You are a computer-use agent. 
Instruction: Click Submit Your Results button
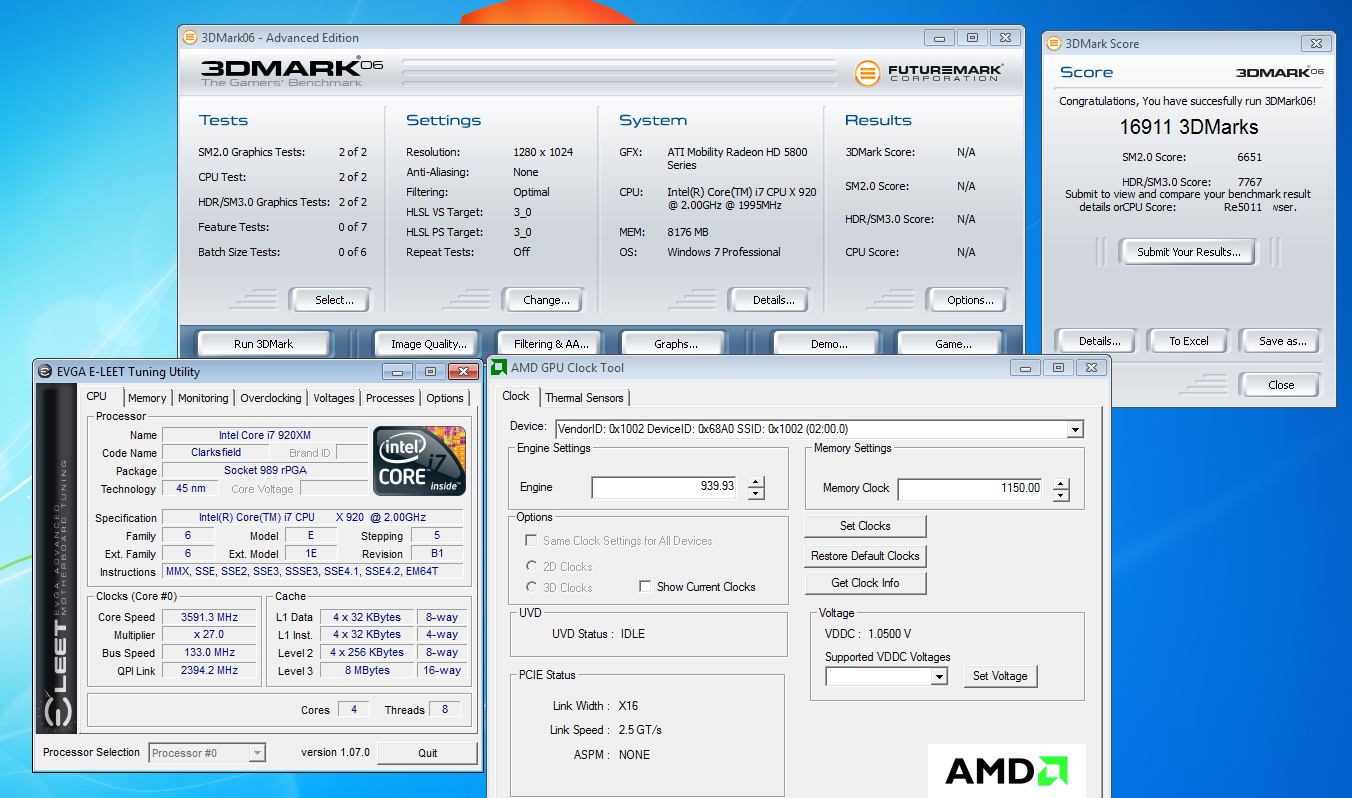tap(1189, 252)
